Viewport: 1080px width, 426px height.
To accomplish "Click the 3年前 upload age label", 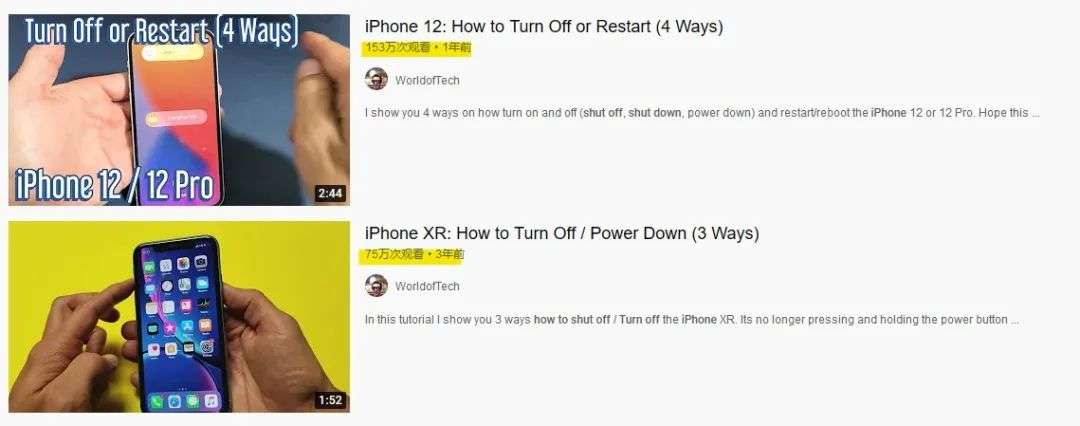I will pos(450,254).
